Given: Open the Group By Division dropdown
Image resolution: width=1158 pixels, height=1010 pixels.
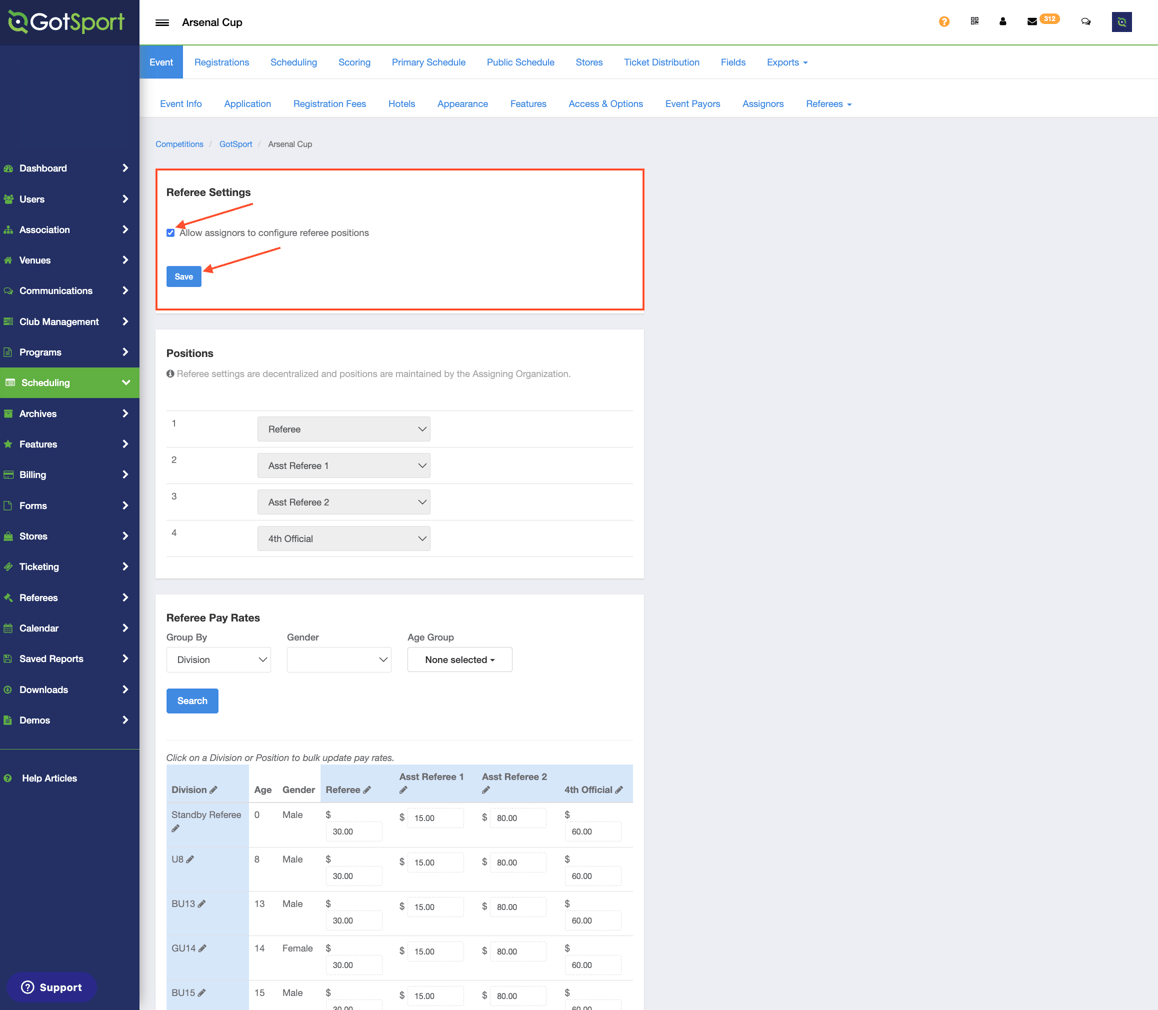Looking at the screenshot, I should [x=219, y=659].
